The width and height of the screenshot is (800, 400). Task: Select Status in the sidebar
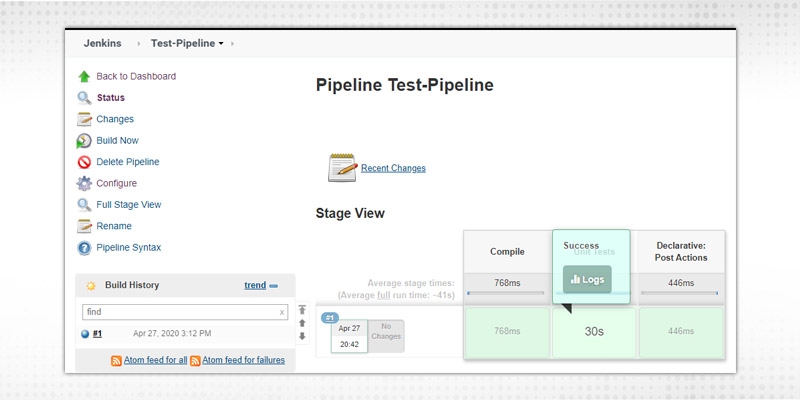click(111, 98)
